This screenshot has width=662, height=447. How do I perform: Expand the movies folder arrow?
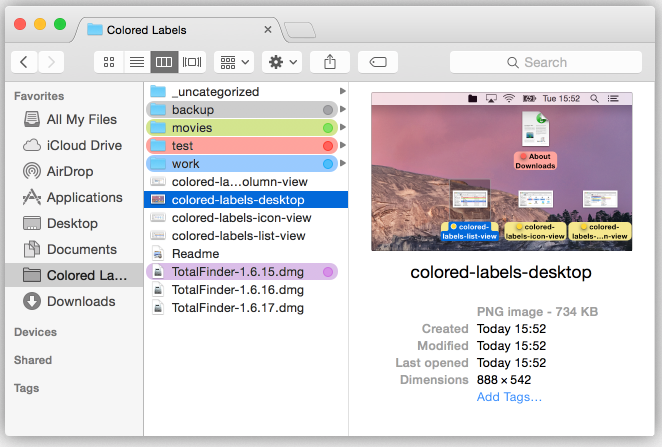342,127
